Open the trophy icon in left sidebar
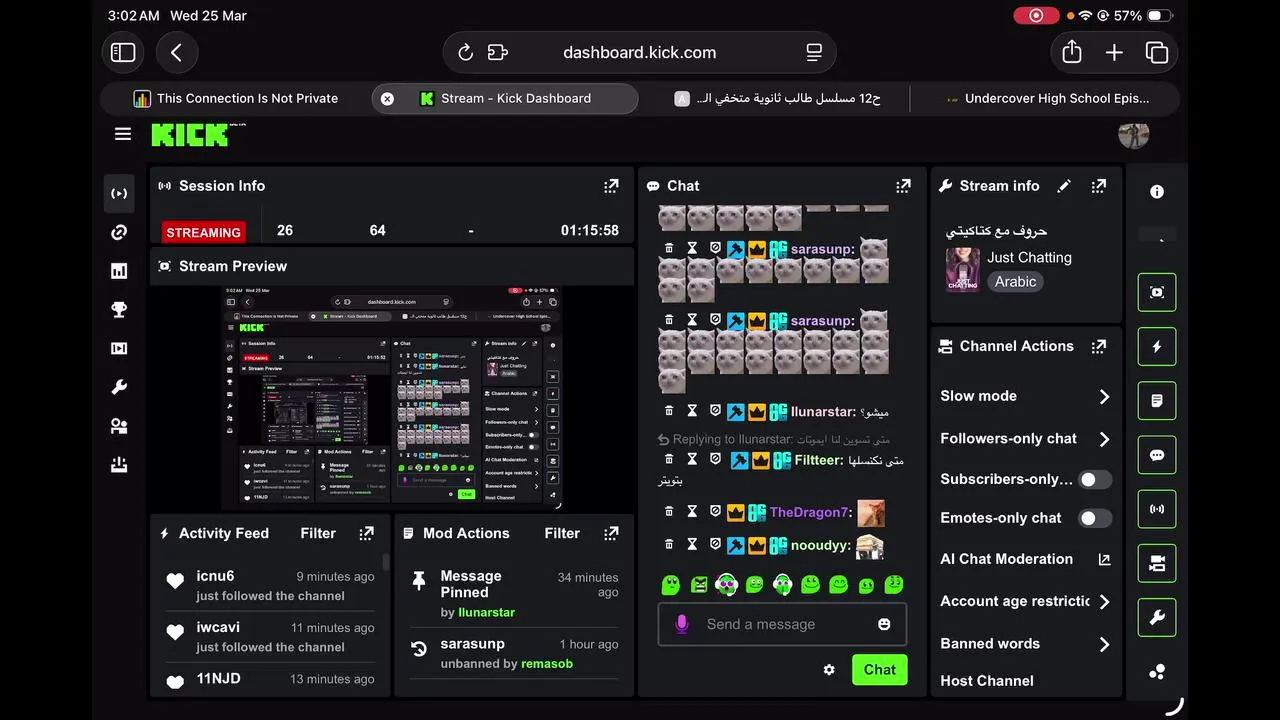 (119, 310)
